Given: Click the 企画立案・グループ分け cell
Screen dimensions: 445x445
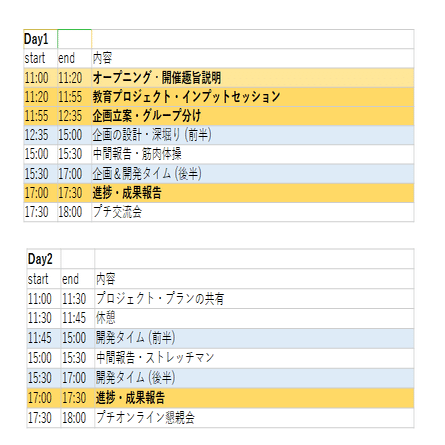Looking at the screenshot, I should pos(253,116).
